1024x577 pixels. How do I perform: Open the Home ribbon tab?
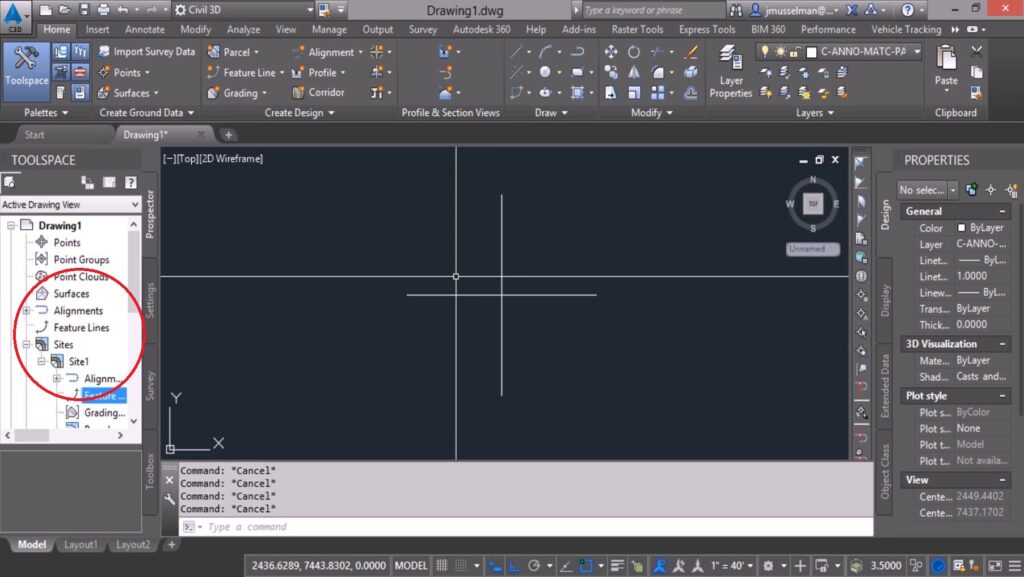tap(57, 29)
